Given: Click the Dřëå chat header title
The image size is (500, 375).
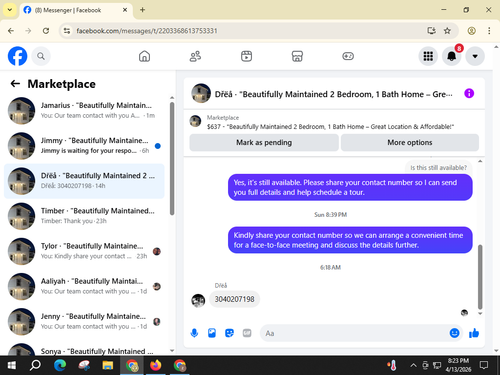Looking at the screenshot, I should click(333, 94).
